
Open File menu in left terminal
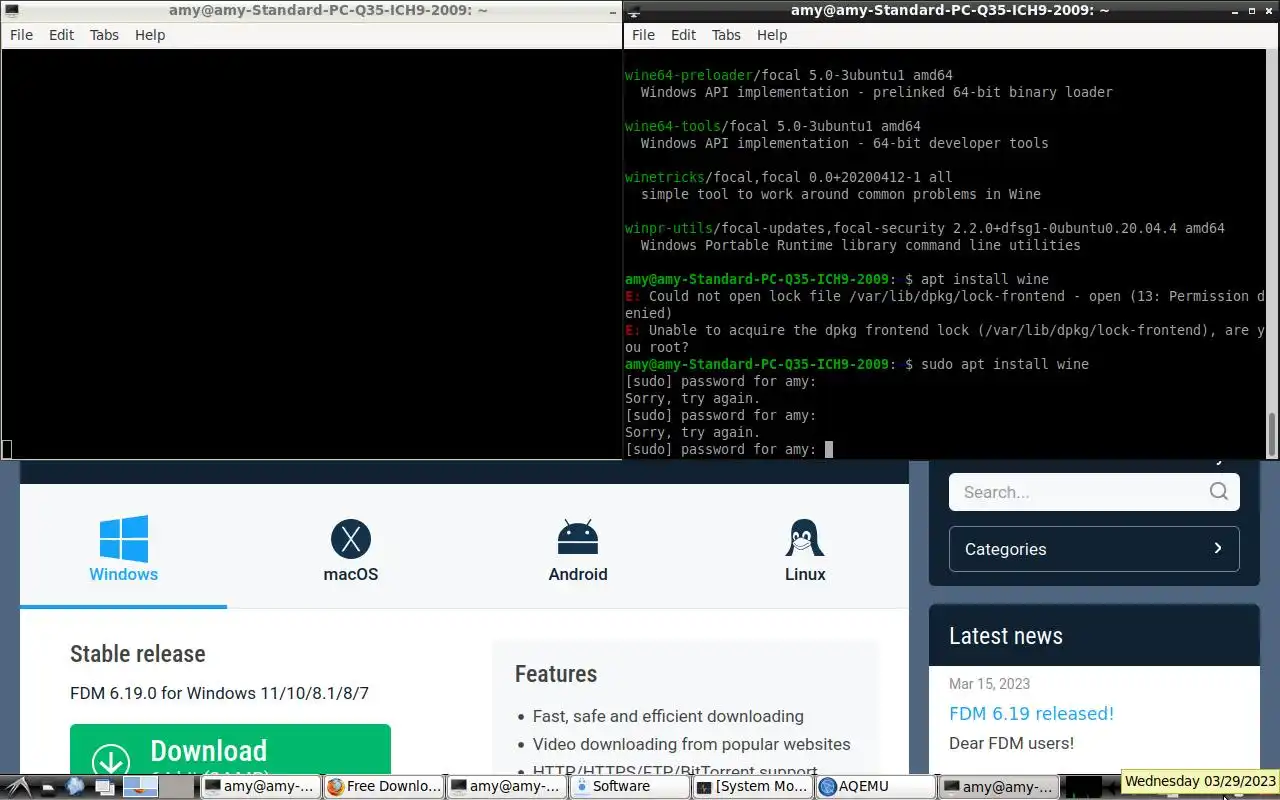[21, 35]
